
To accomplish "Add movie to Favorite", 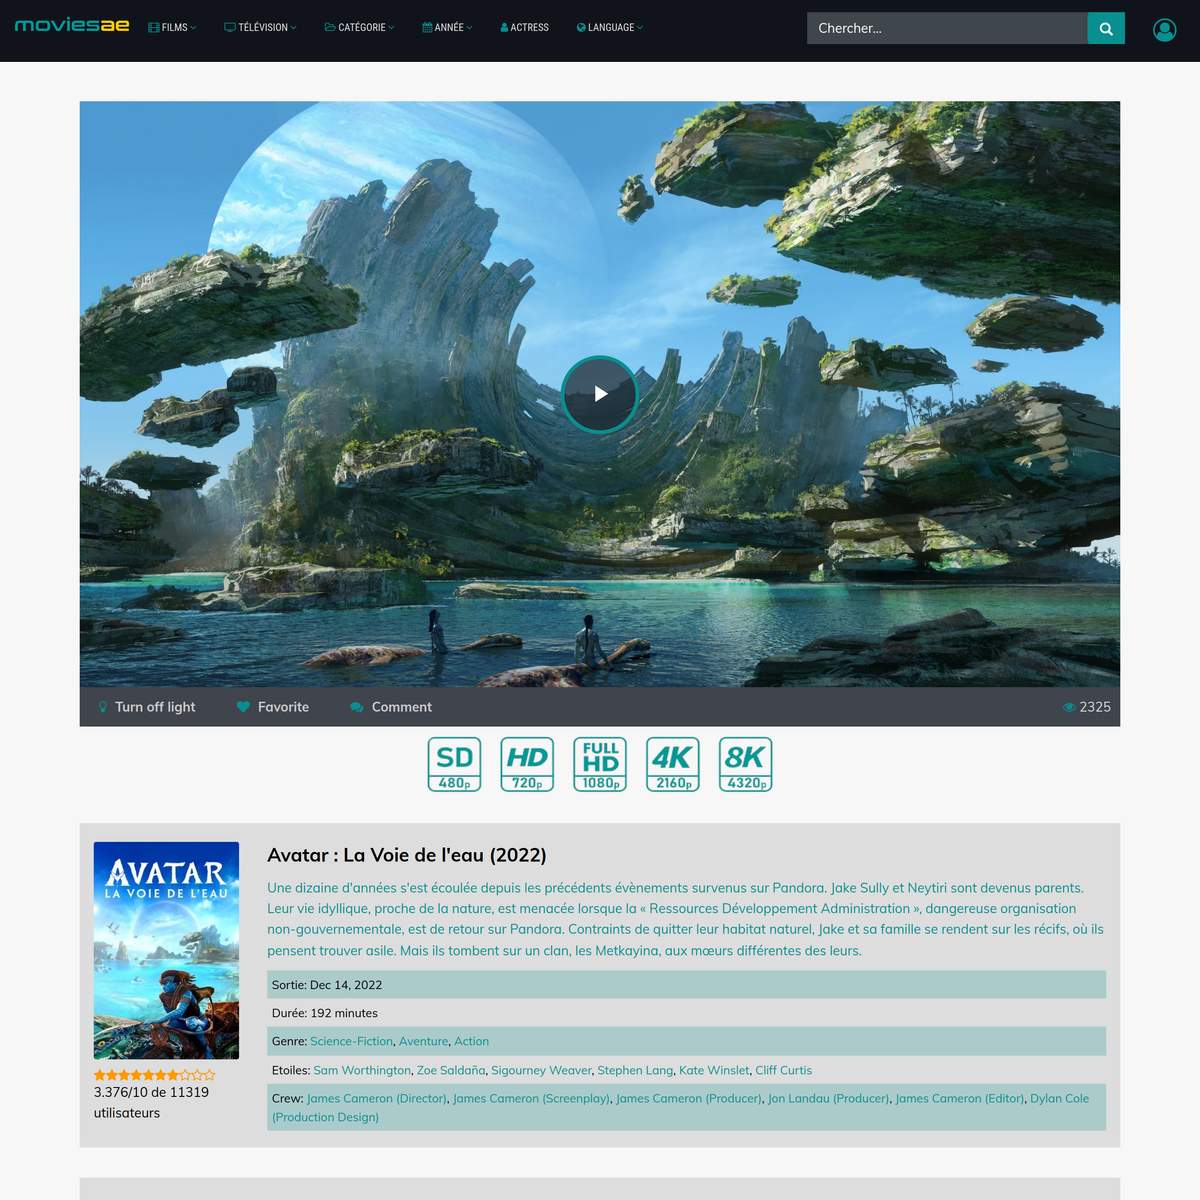I will tap(273, 707).
